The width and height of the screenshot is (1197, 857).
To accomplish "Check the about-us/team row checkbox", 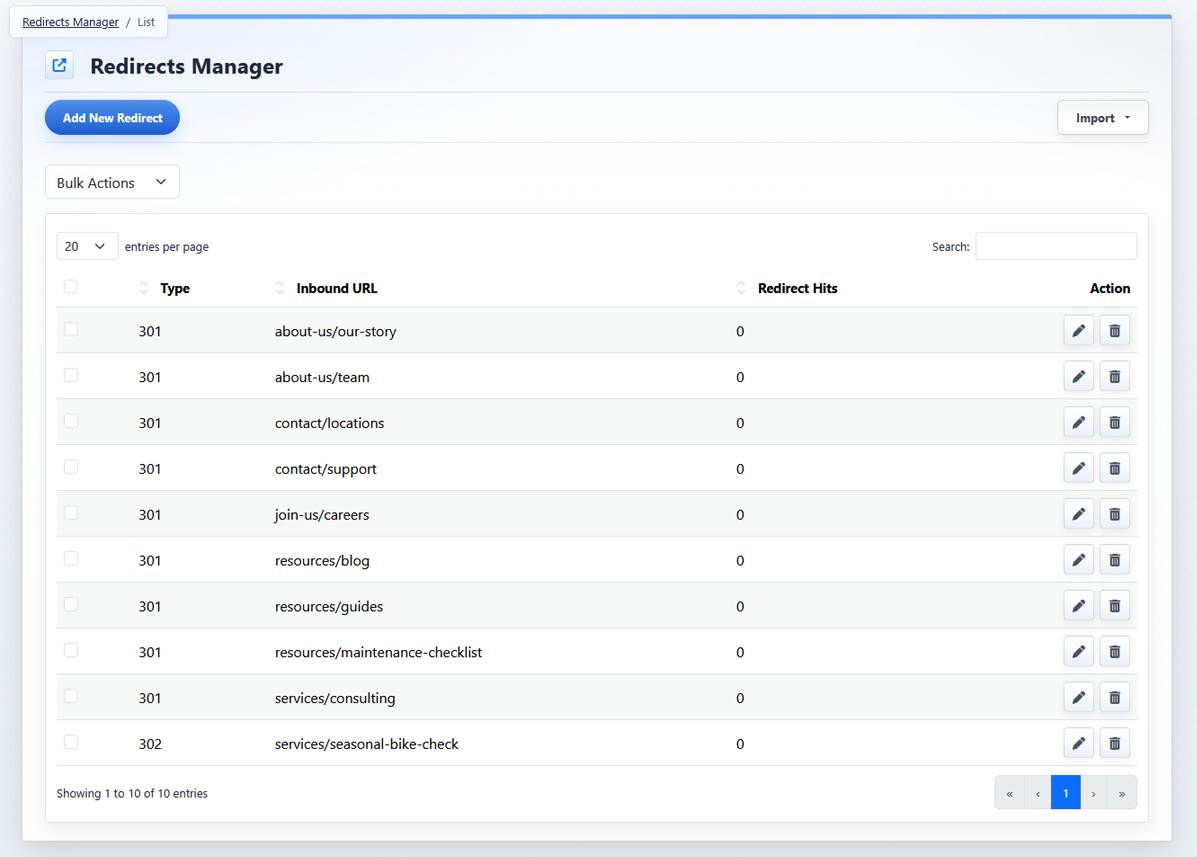I will [x=70, y=375].
